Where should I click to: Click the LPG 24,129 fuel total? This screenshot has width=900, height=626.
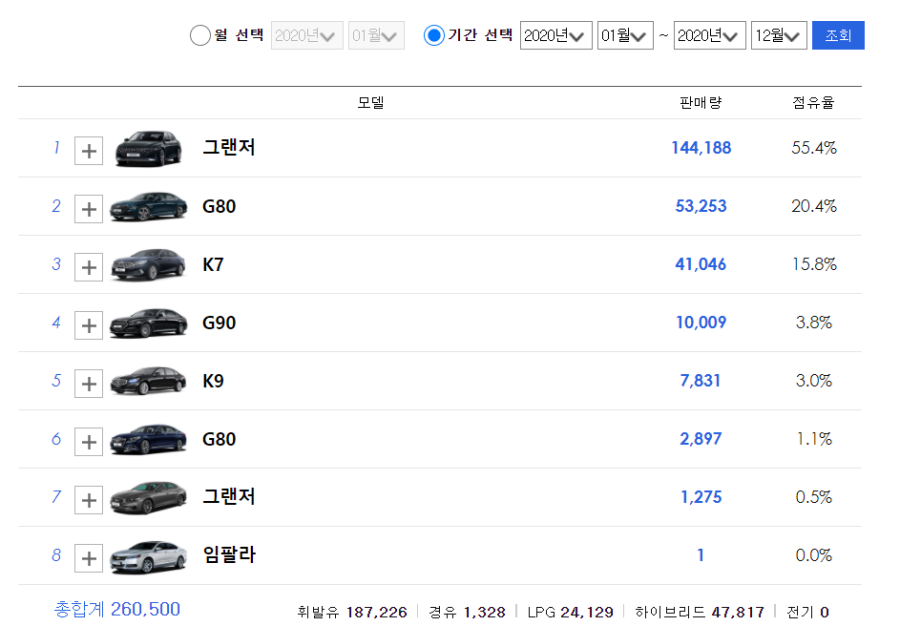[x=570, y=612]
